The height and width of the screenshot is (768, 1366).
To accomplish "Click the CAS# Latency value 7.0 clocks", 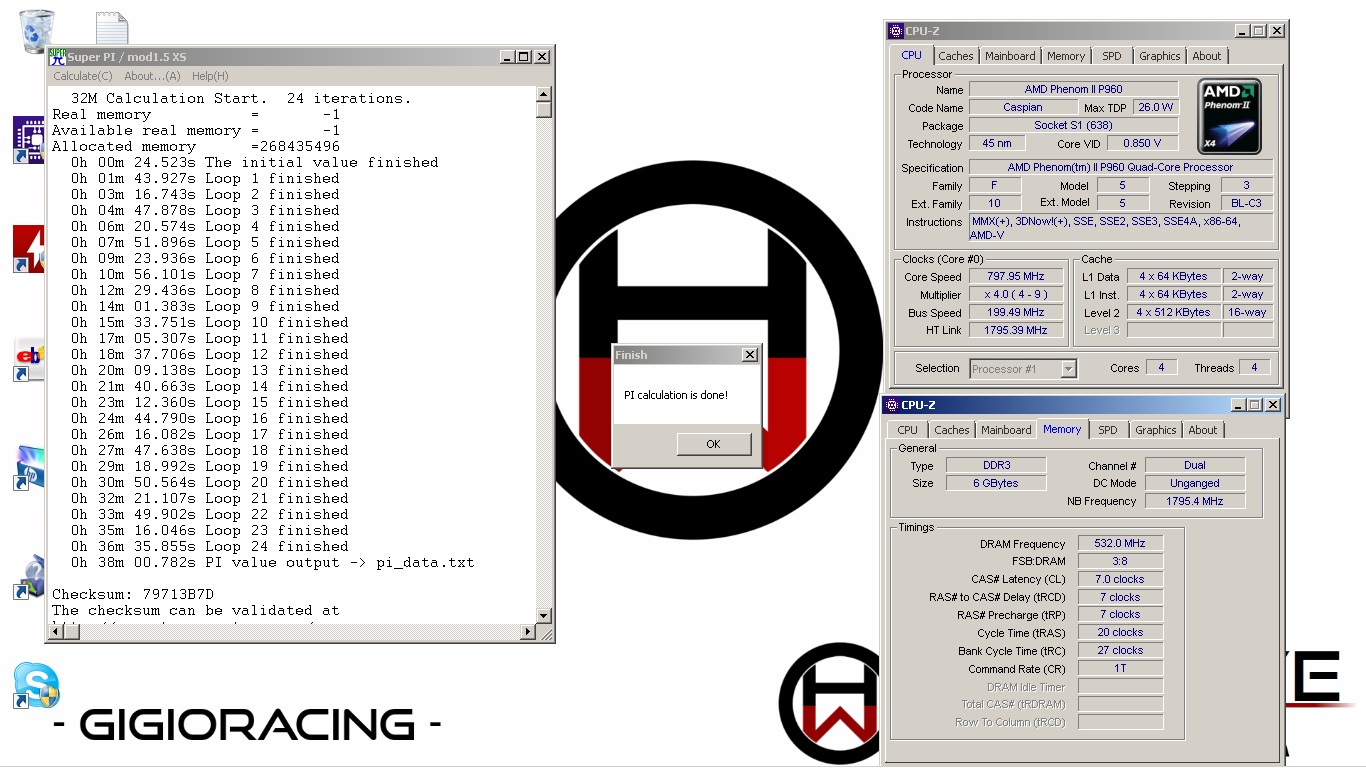I will pos(1120,579).
